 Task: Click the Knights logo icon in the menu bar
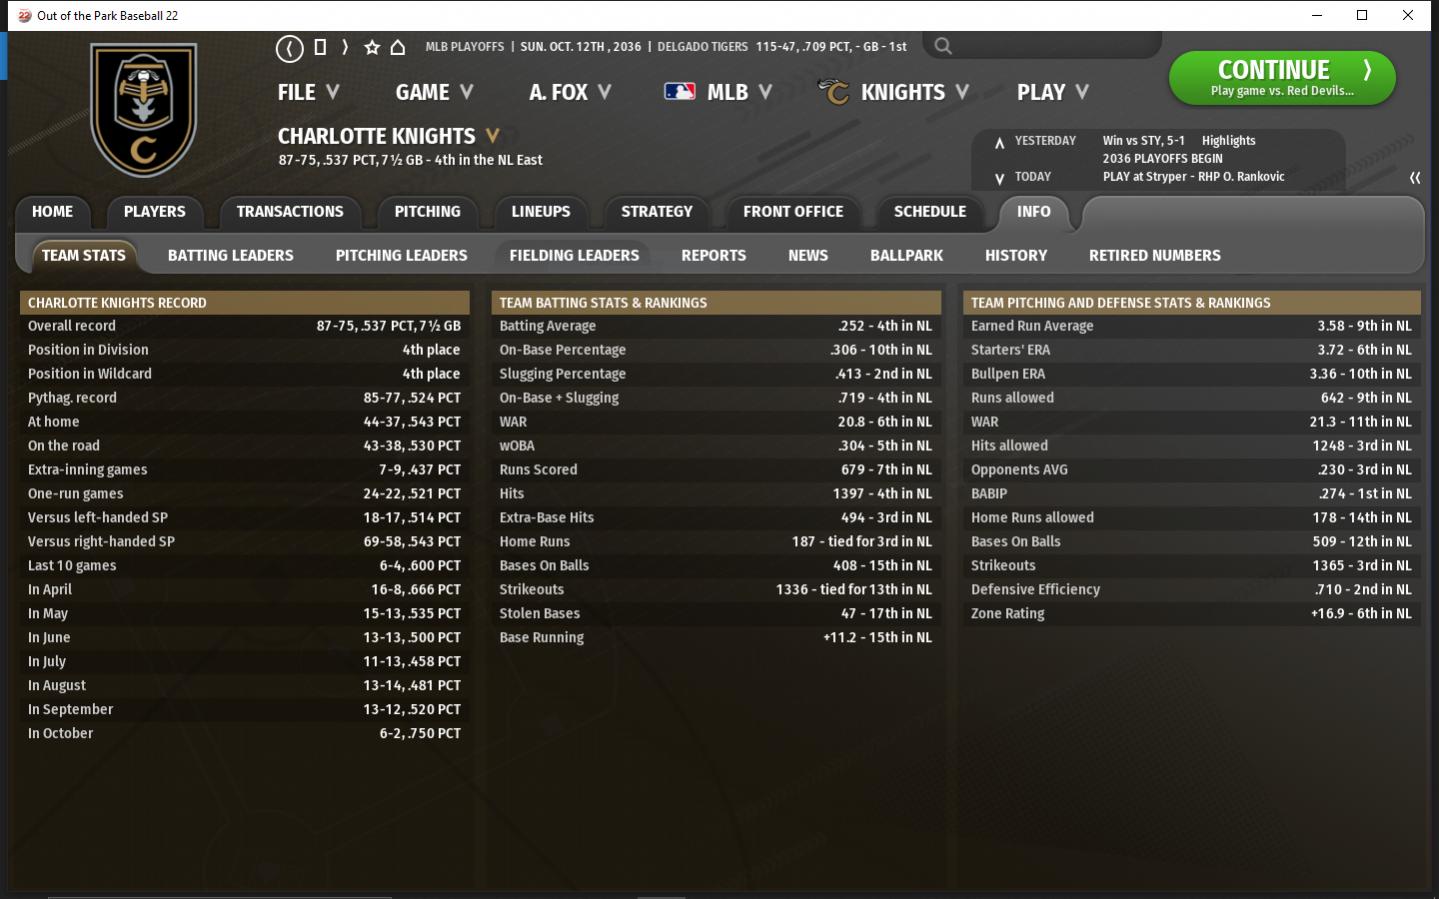tap(833, 92)
